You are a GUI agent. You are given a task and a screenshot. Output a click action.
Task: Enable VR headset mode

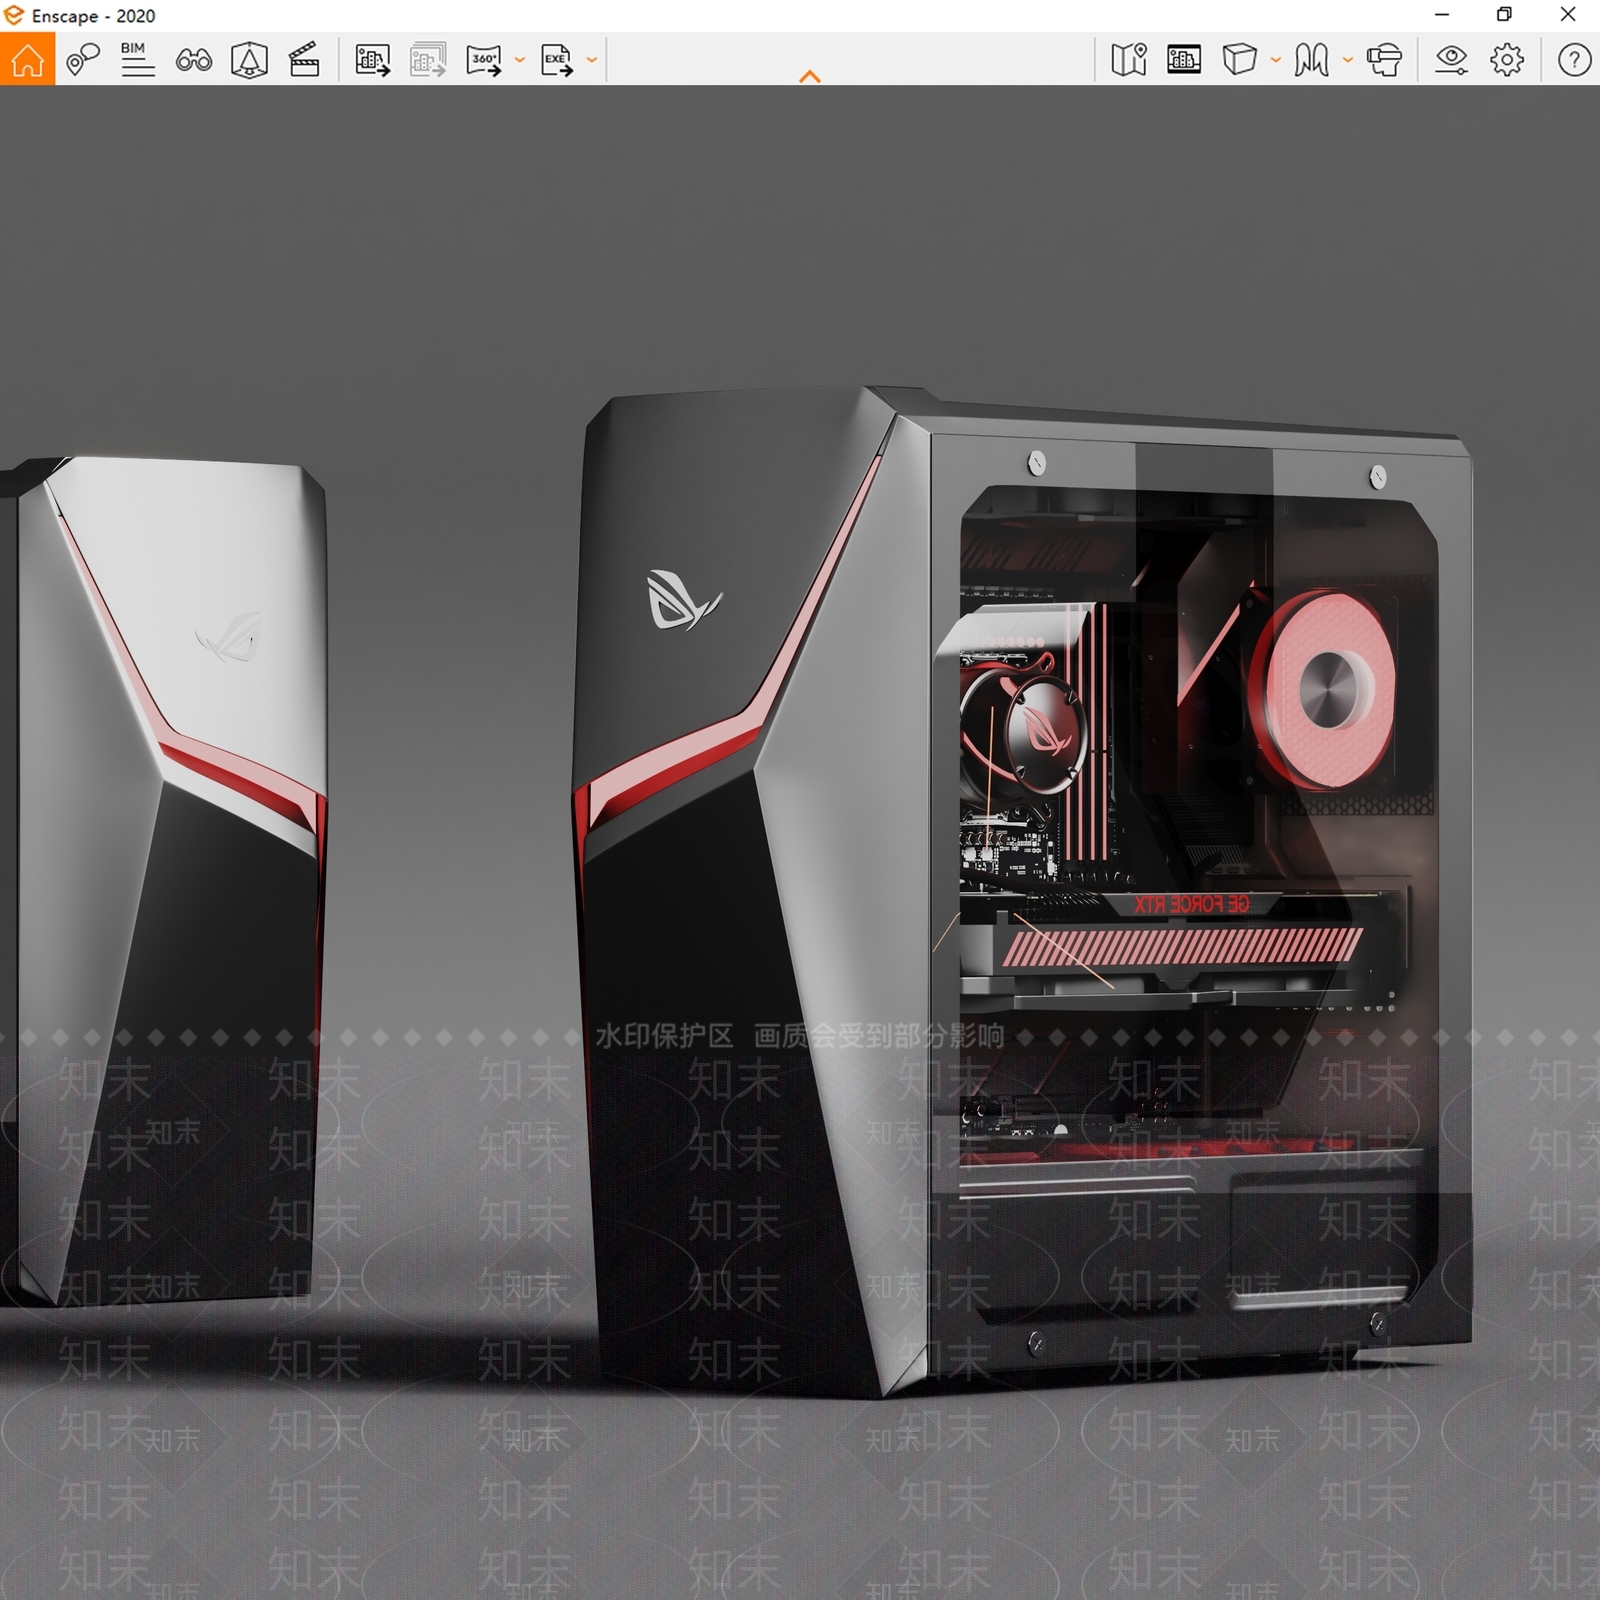click(x=1384, y=60)
